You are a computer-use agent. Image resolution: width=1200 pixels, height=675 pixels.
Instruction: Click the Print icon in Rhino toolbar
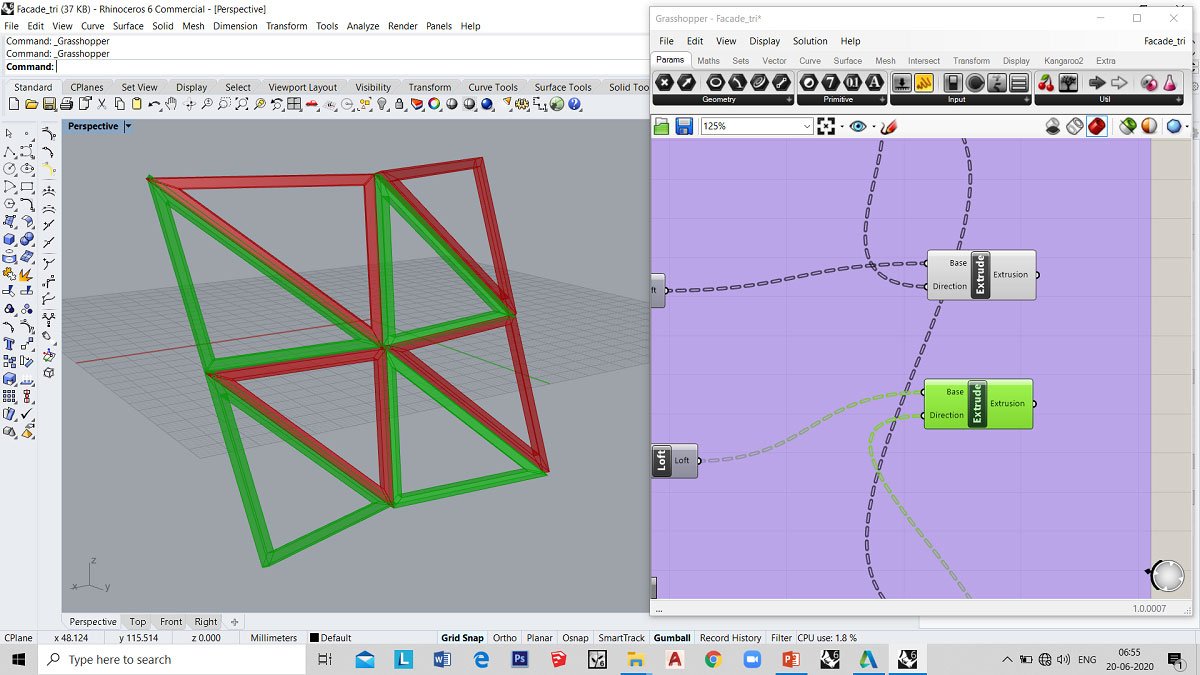66,104
